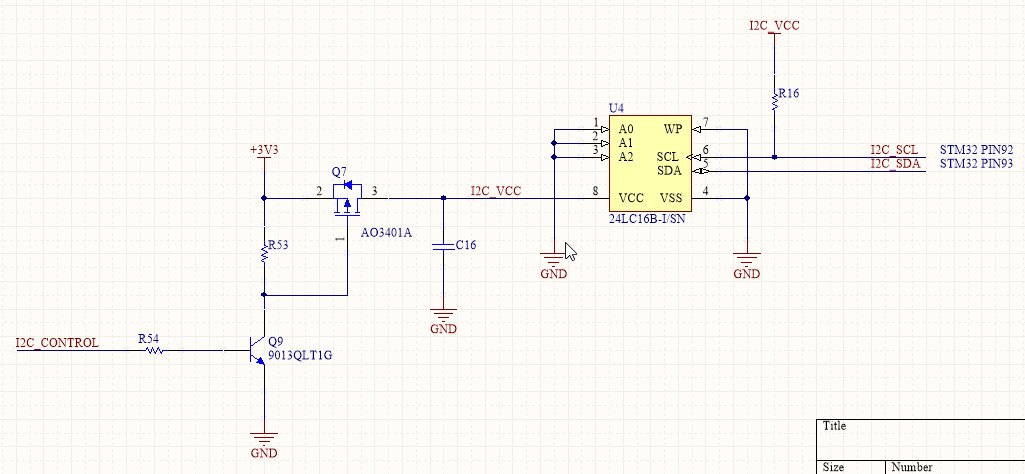Select the 9013QLT1G part value text
The image size is (1025, 474).
[300, 355]
